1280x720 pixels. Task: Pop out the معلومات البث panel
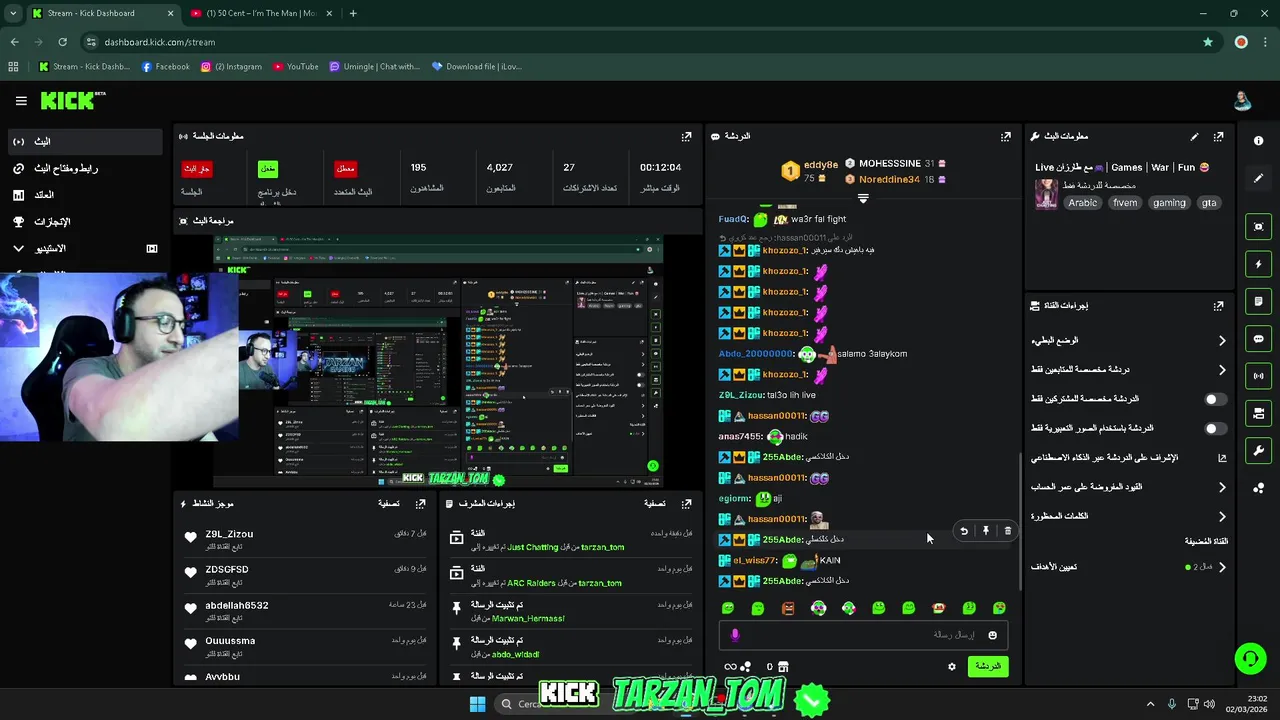(1218, 136)
